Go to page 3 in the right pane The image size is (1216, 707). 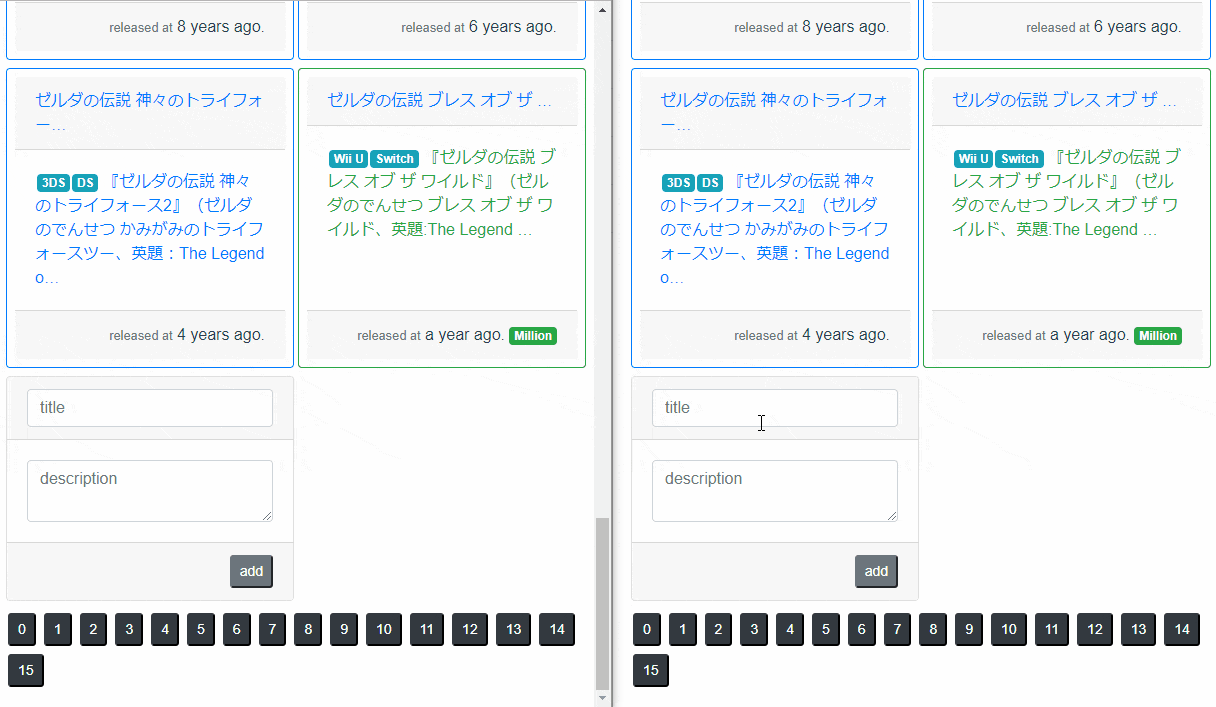754,629
